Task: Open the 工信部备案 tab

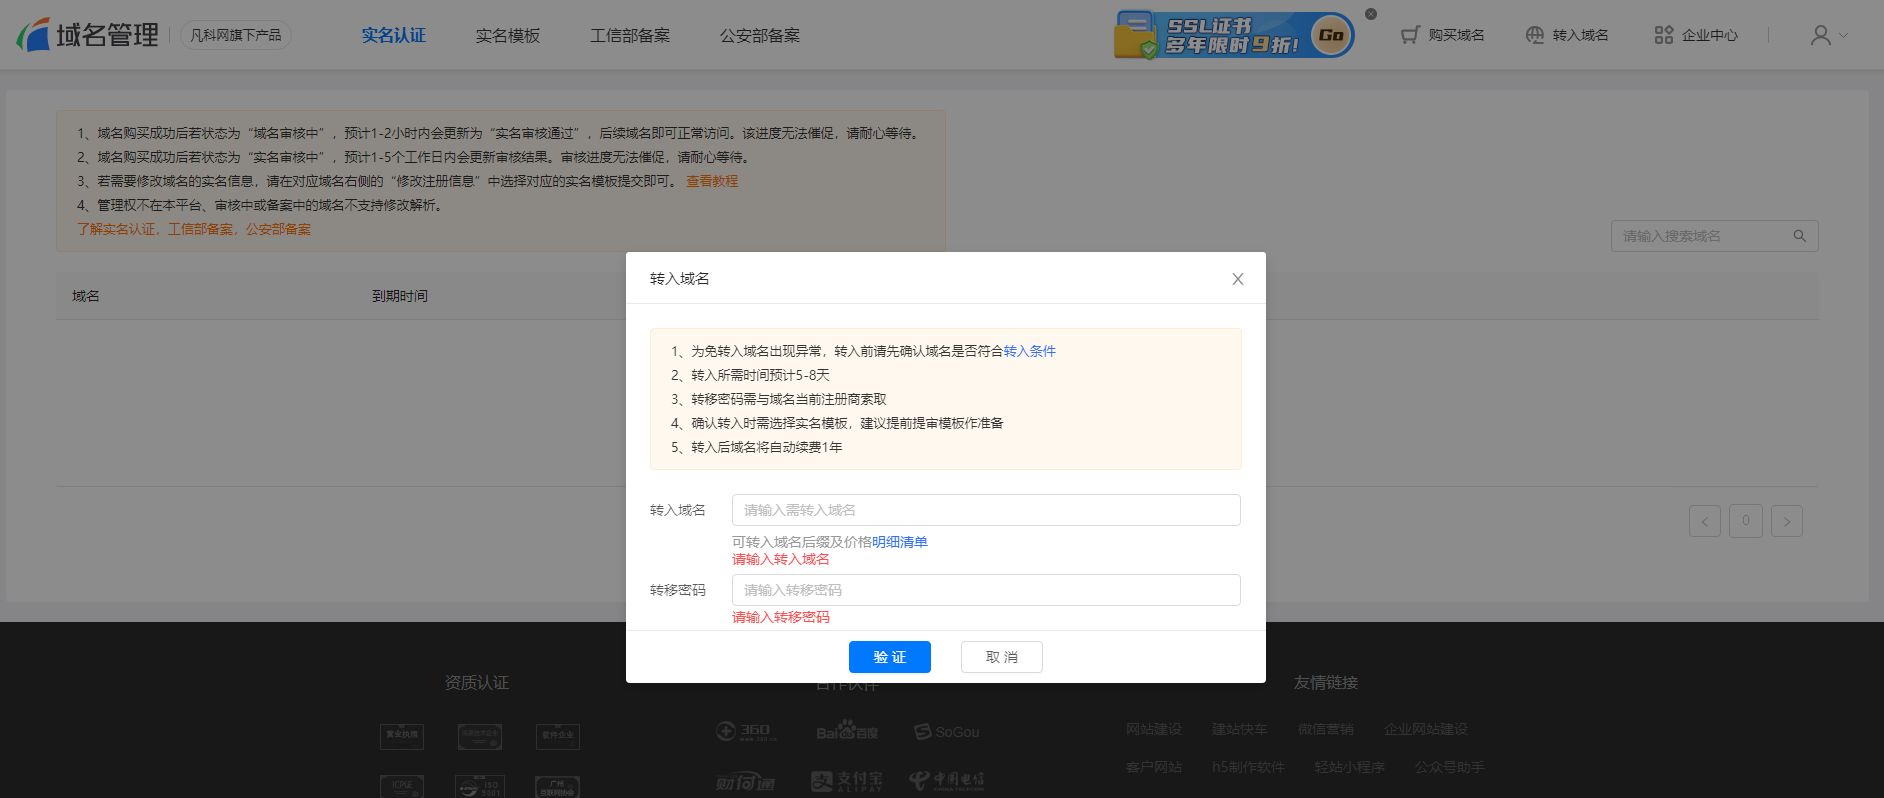Action: click(x=630, y=35)
